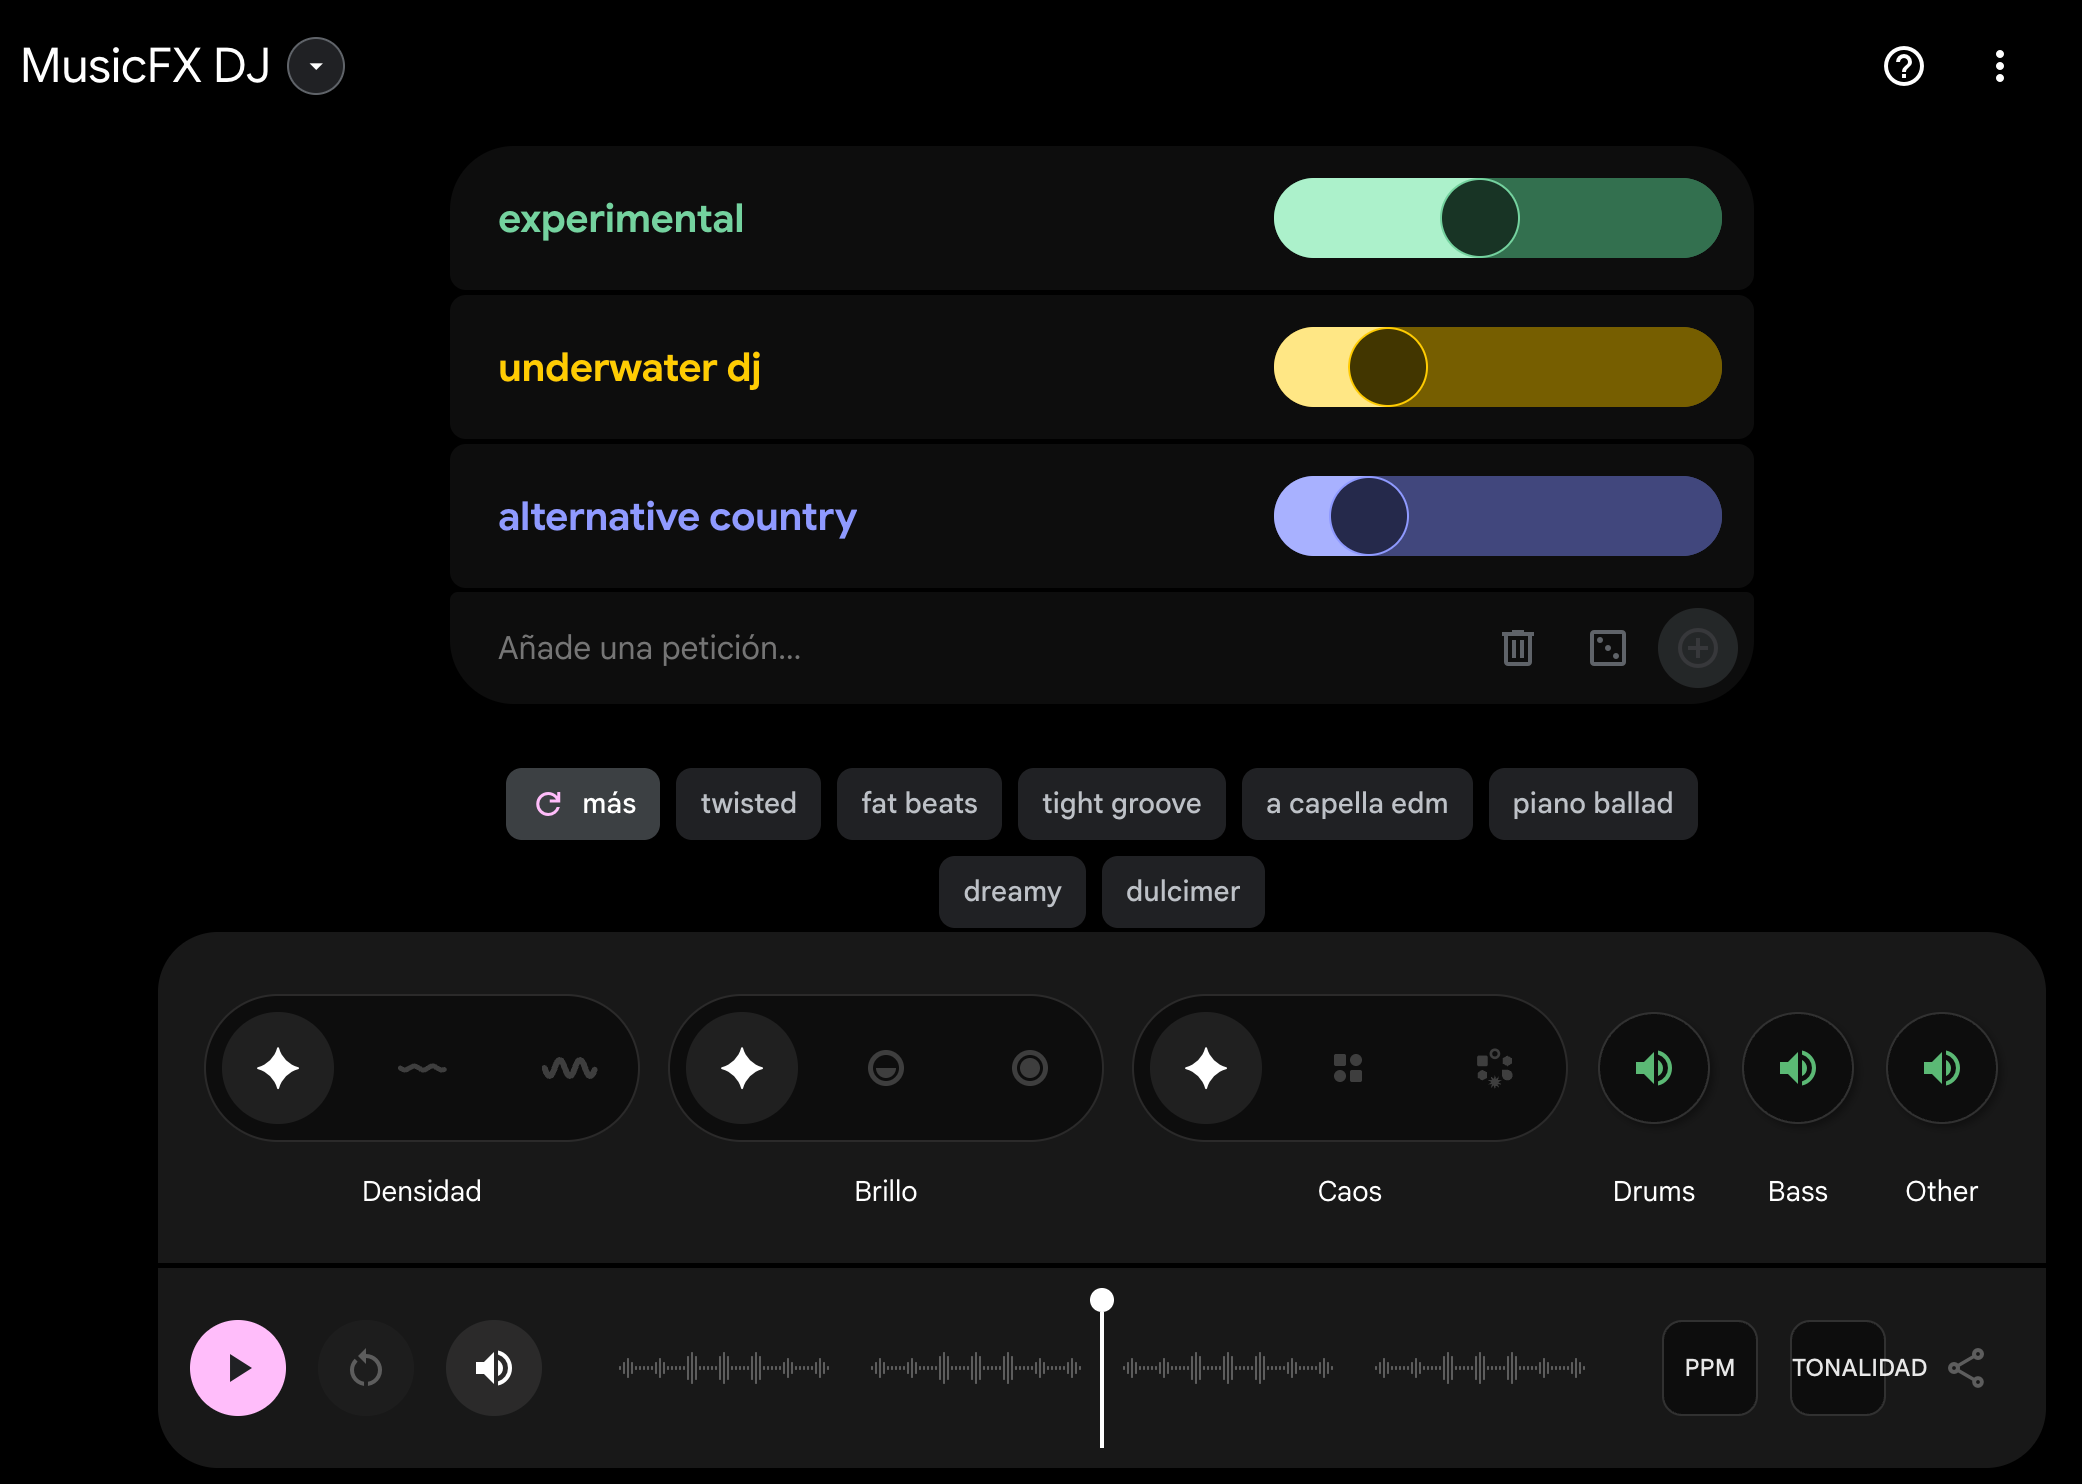Viewport: 2082px width, 1484px height.
Task: Open the PPM tempo selector
Action: [1709, 1368]
